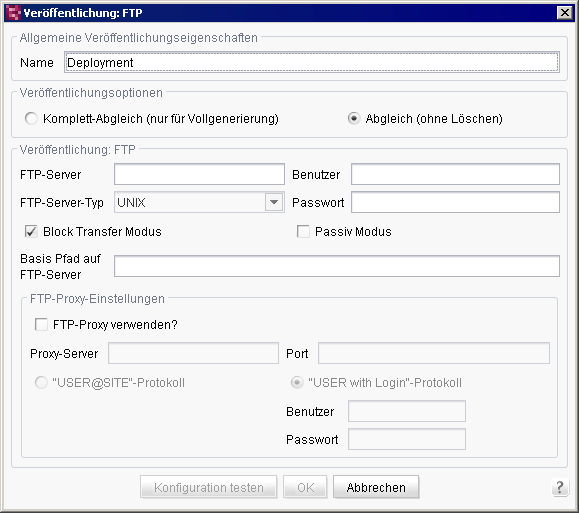The height and width of the screenshot is (513, 579).
Task: Click into the FTP-Server text field
Action: click(x=199, y=174)
